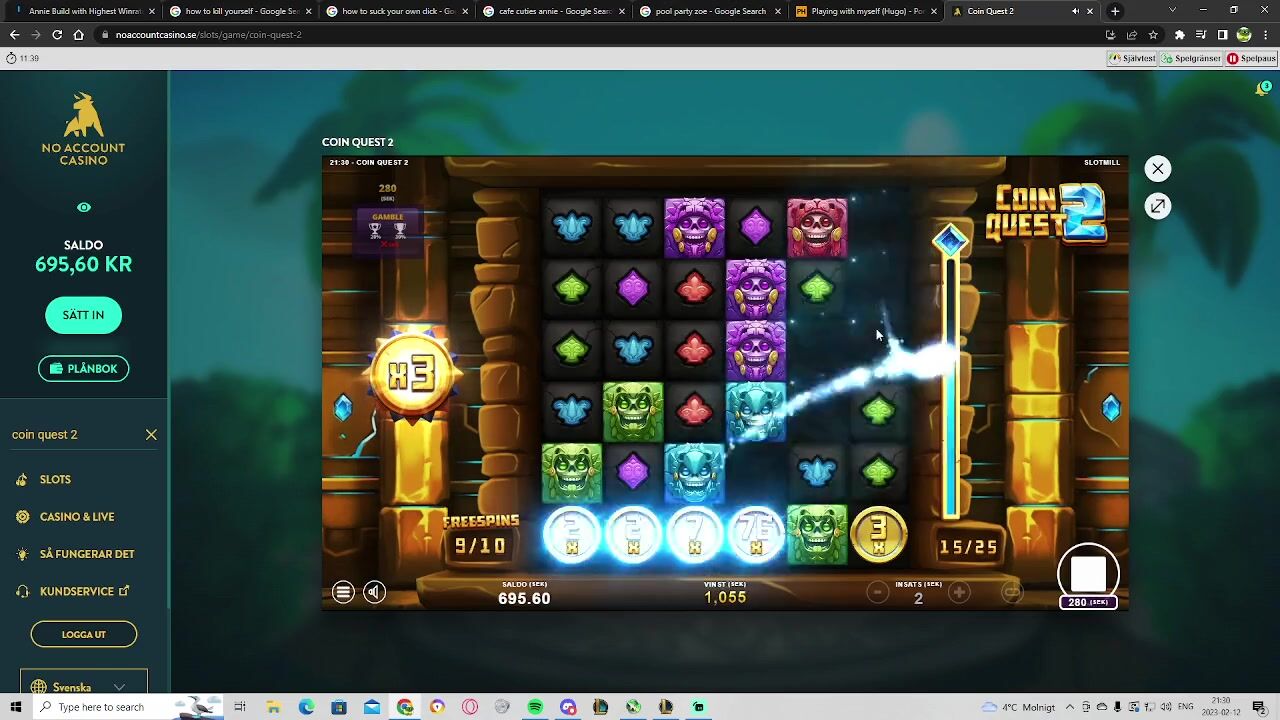Open the Chrome three-dot menu
The height and width of the screenshot is (720, 1280).
pyautogui.click(x=1265, y=35)
